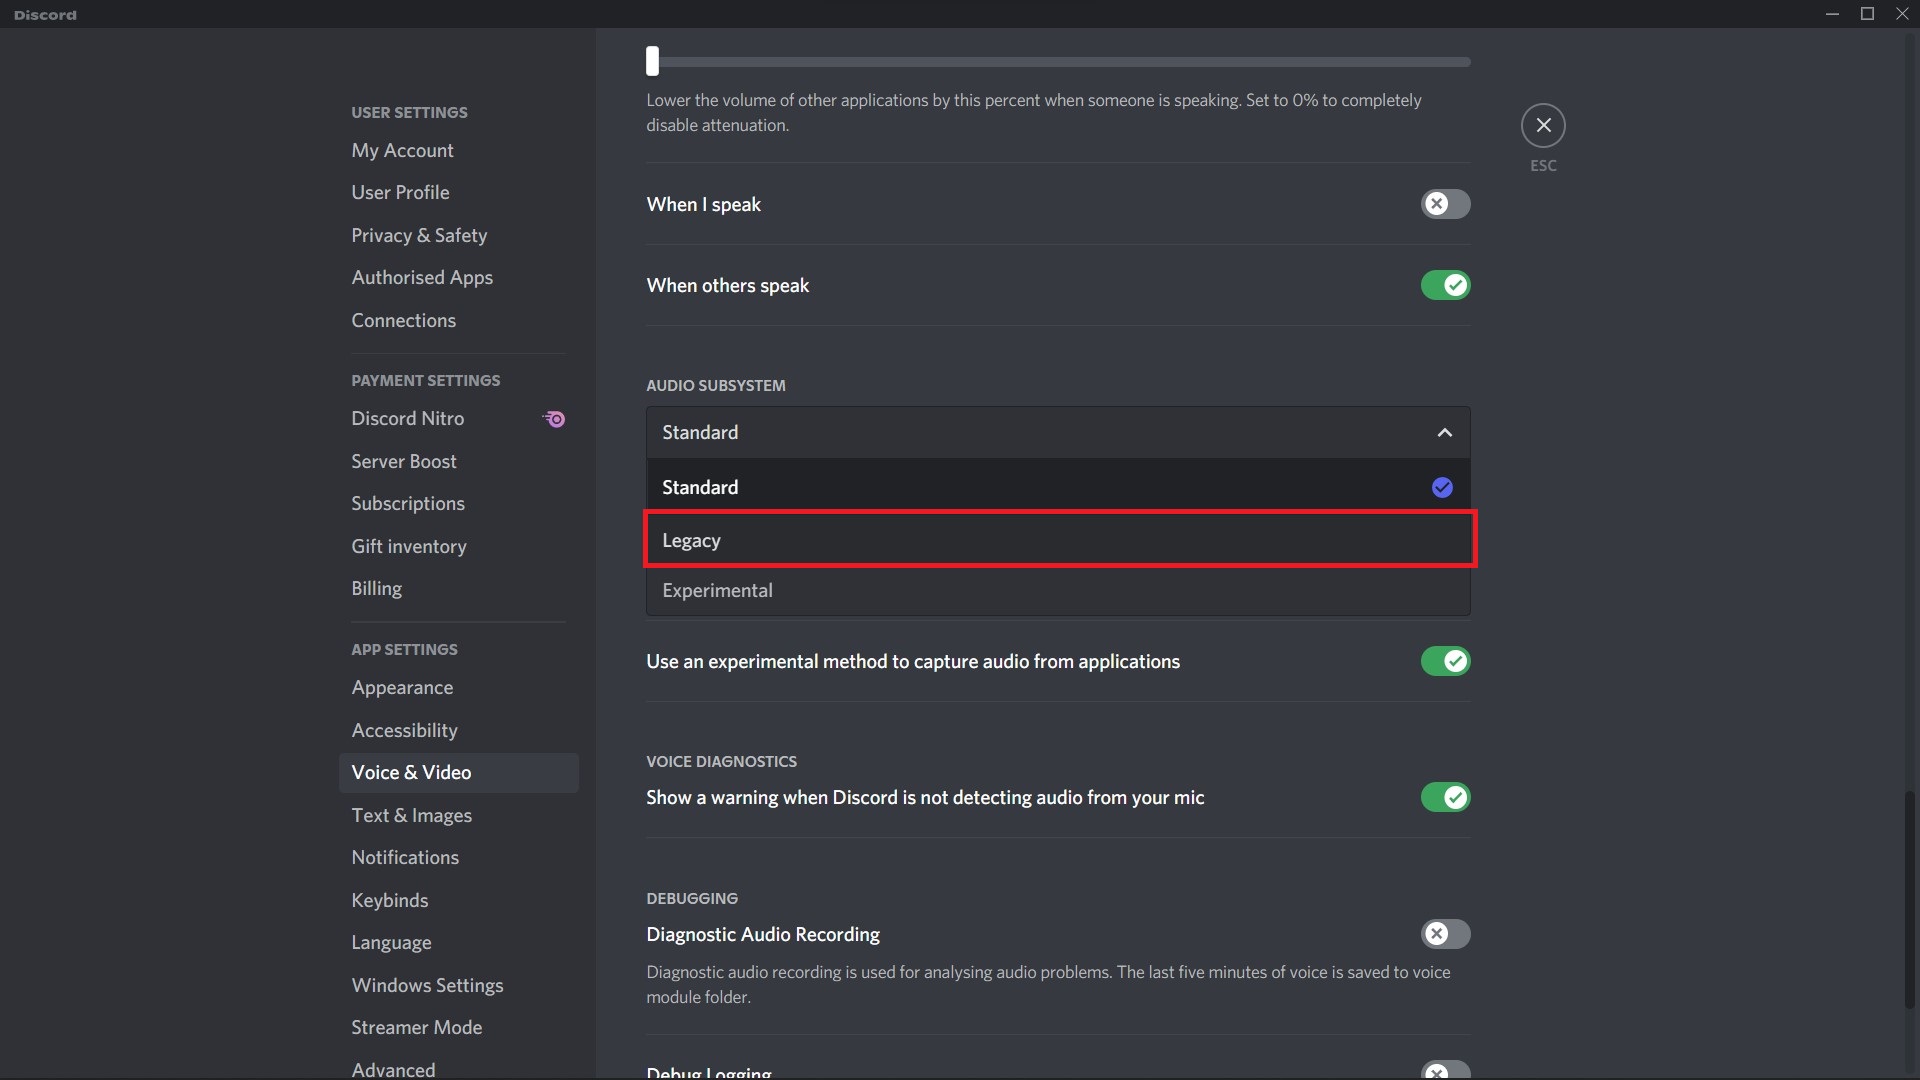Click the attenuation slider handle
The width and height of the screenshot is (1920, 1080).
(x=653, y=62)
